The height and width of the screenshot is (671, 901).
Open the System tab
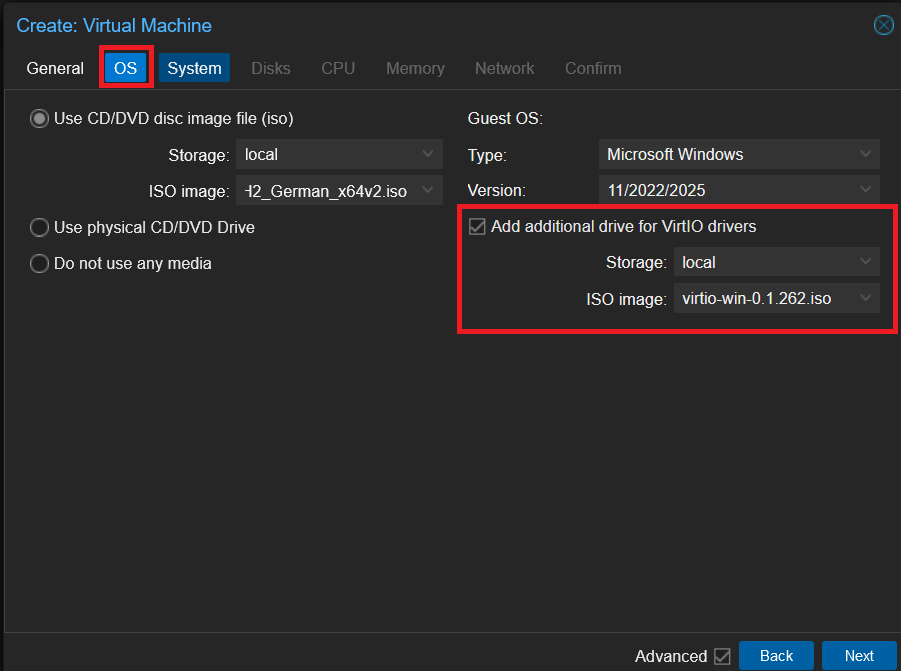[x=194, y=68]
